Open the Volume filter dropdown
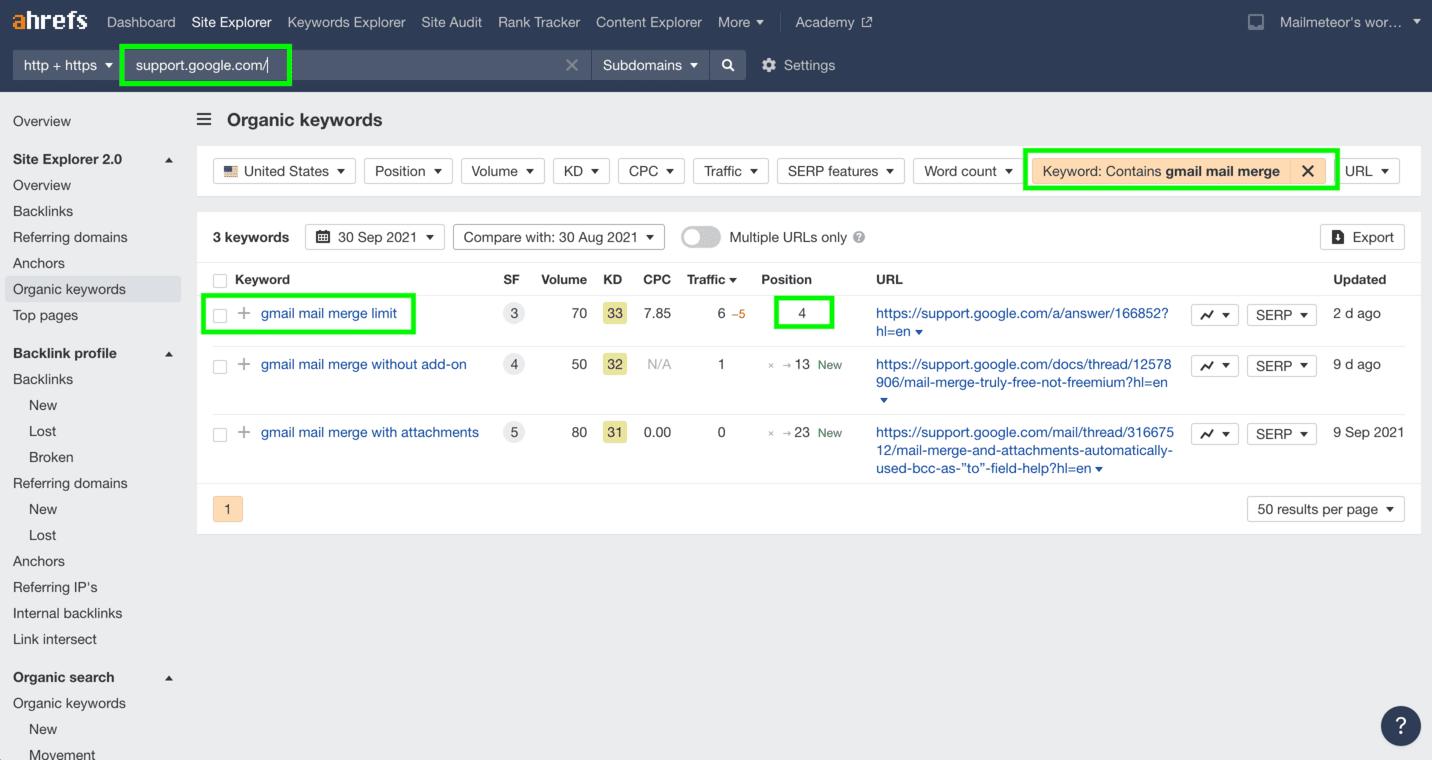This screenshot has height=760, width=1432. [502, 171]
